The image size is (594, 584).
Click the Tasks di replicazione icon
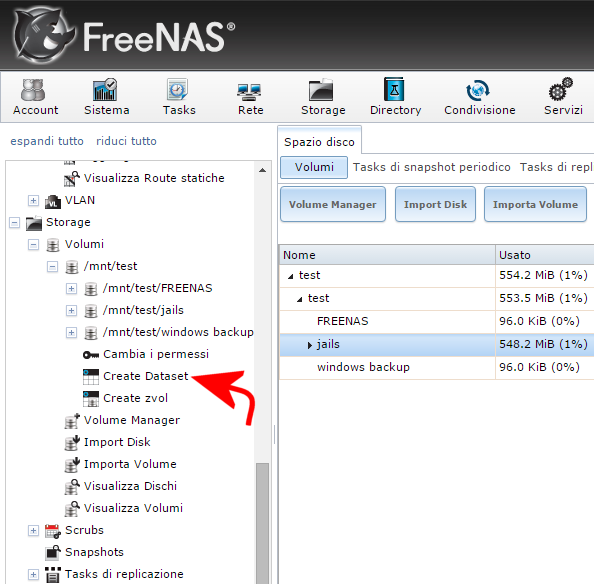pyautogui.click(x=53, y=575)
